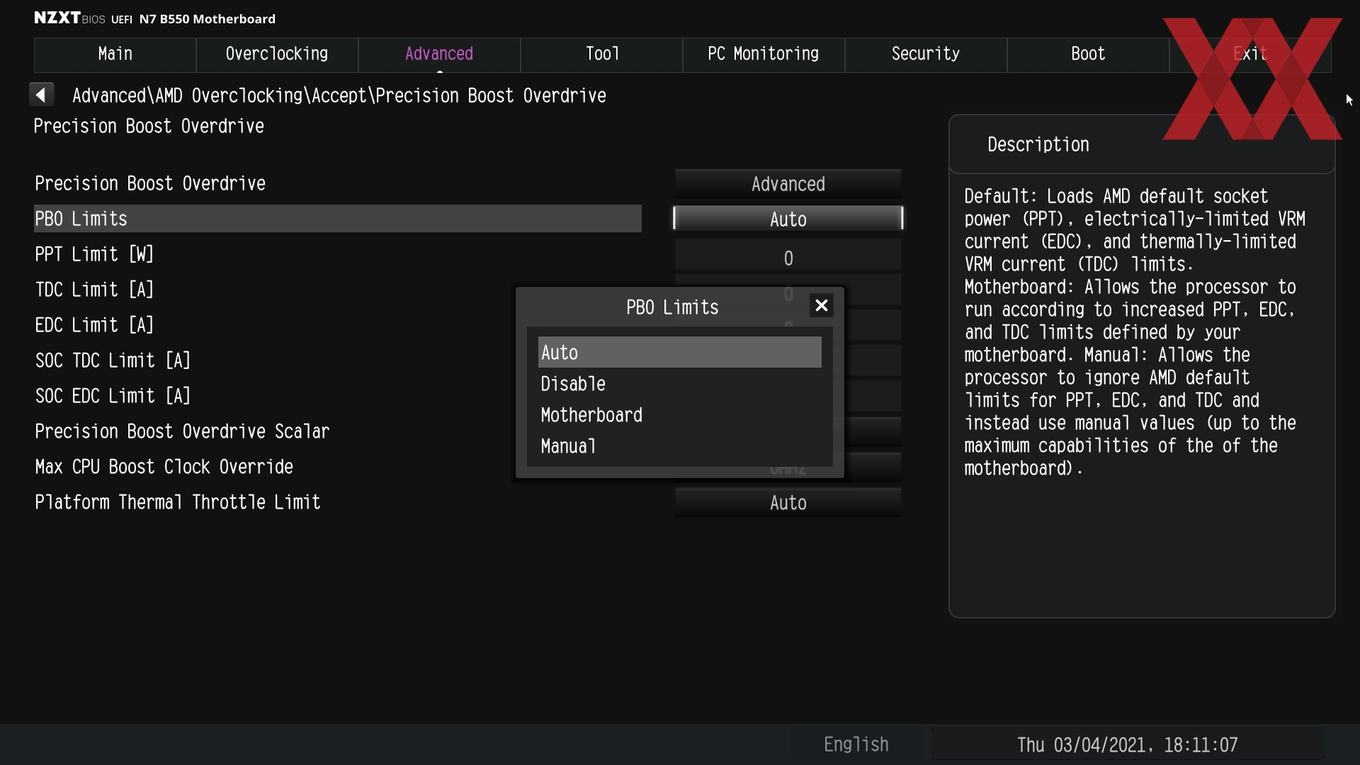Open the Main tab

[115, 54]
